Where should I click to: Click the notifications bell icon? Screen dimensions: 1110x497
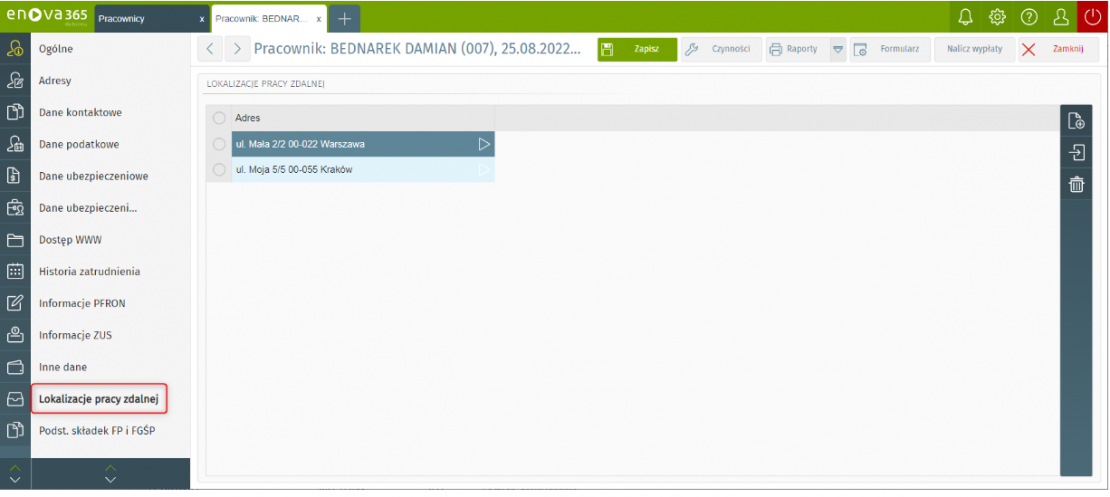tap(965, 17)
